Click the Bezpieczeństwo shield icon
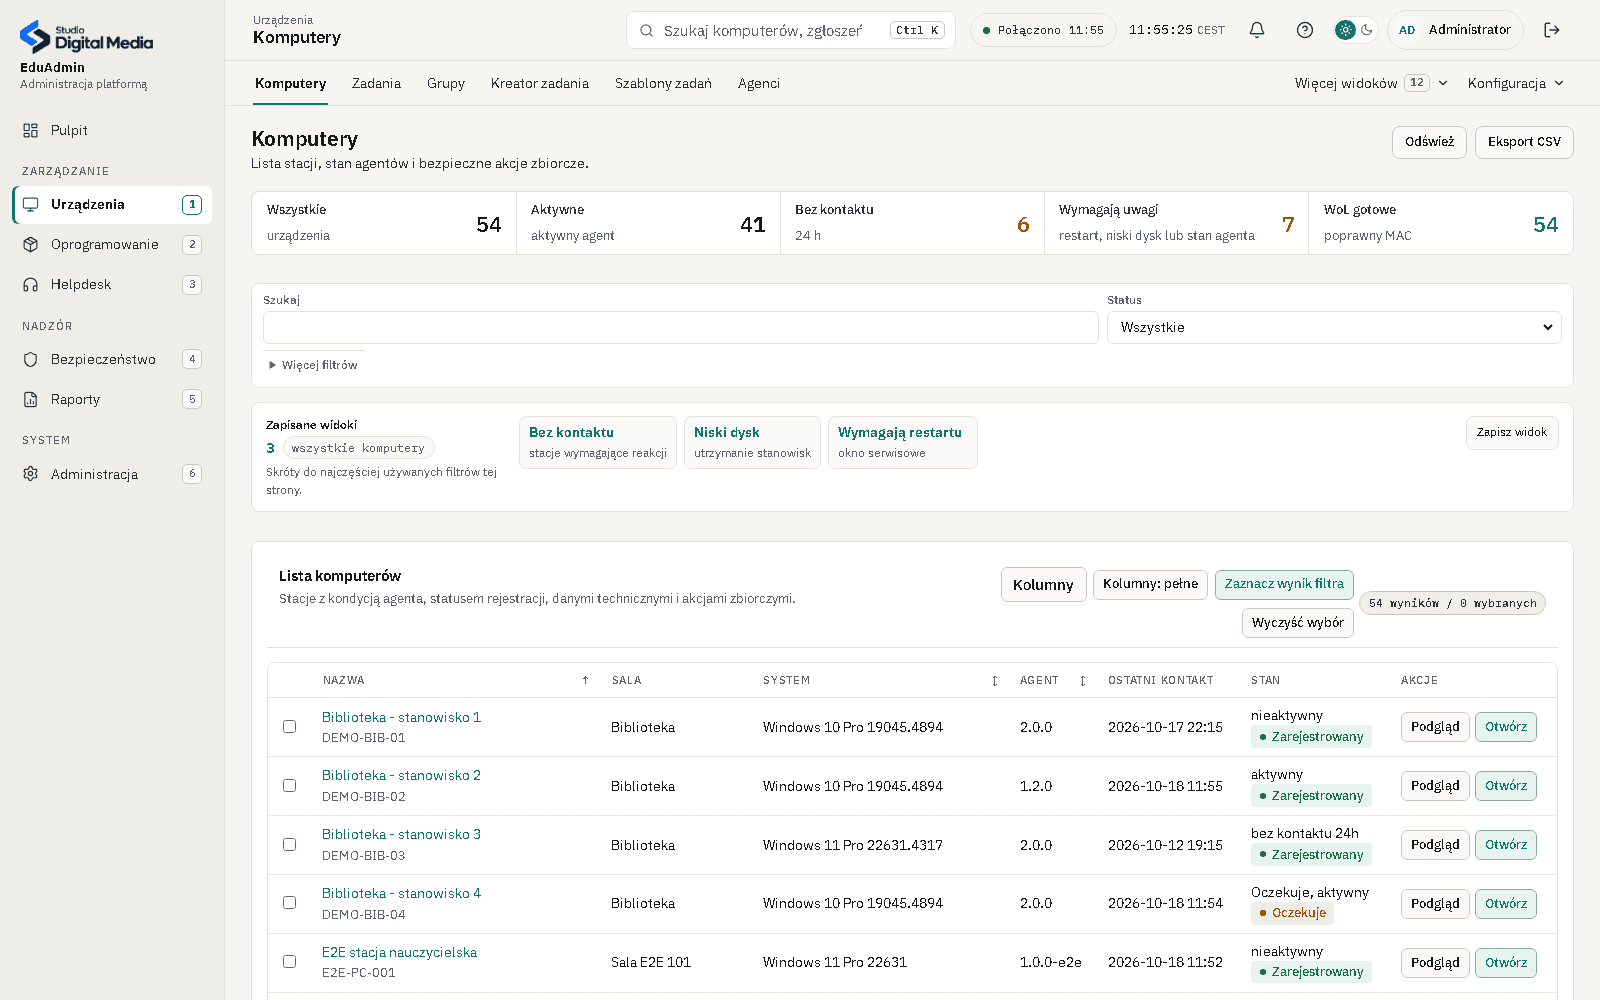Viewport: 1600px width, 1000px height. pos(31,359)
